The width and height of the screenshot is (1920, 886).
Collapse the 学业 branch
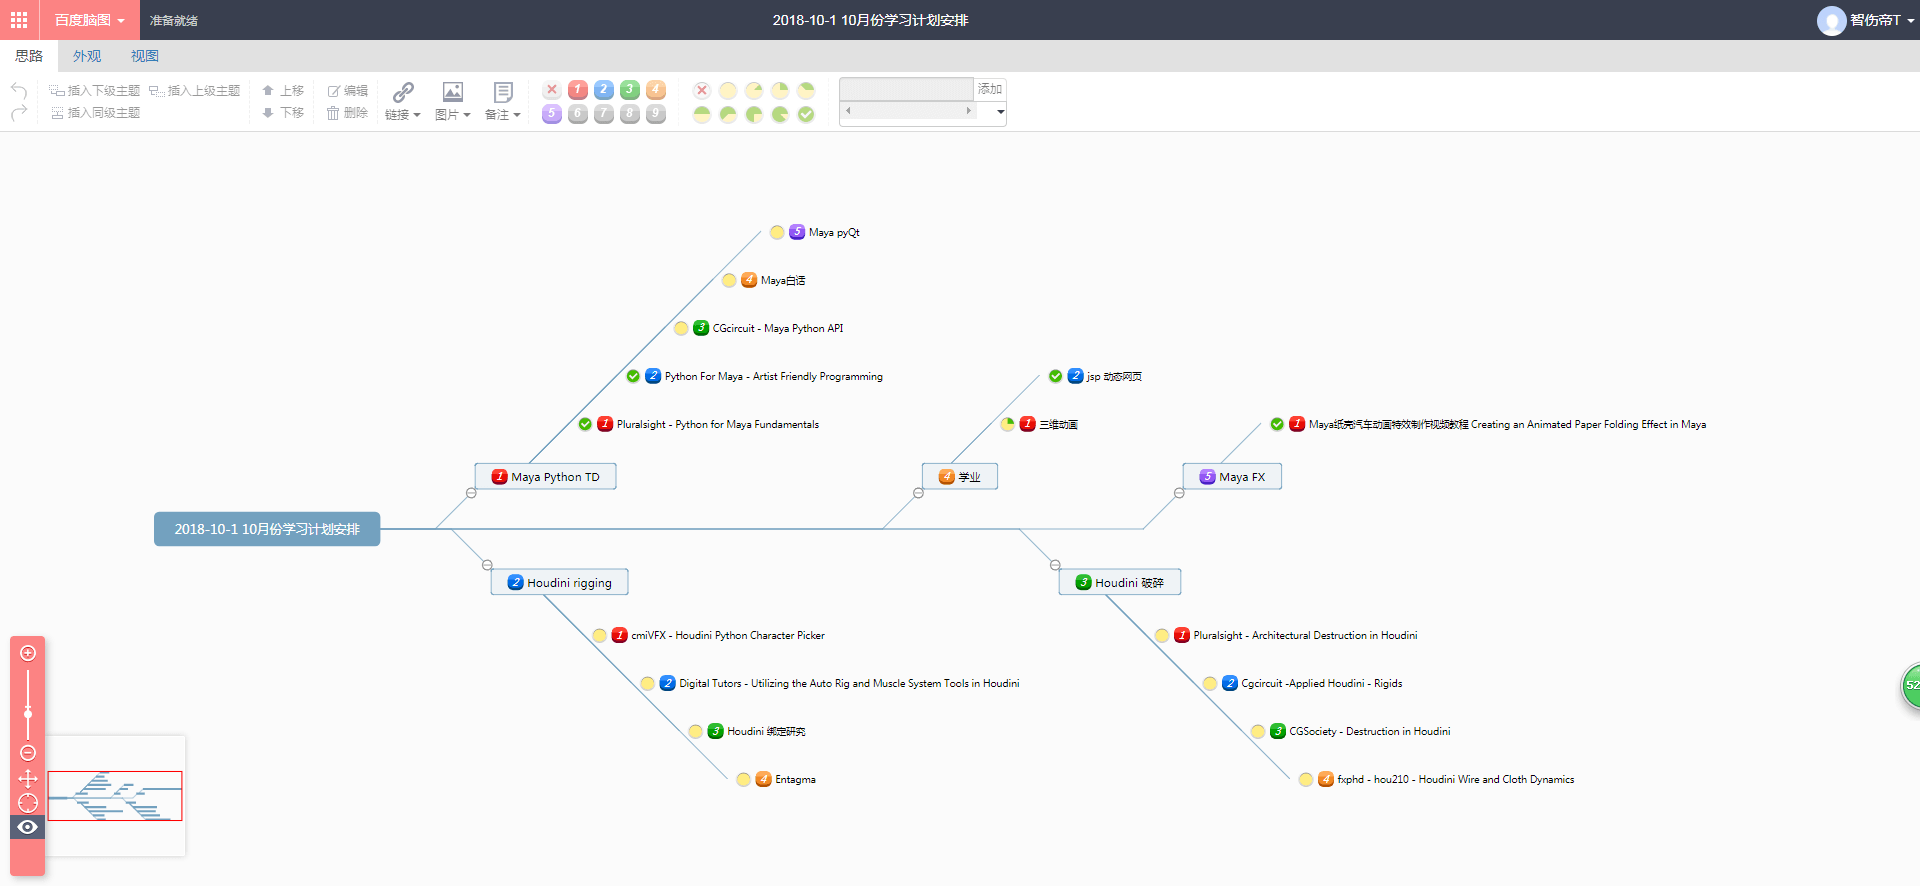(918, 493)
